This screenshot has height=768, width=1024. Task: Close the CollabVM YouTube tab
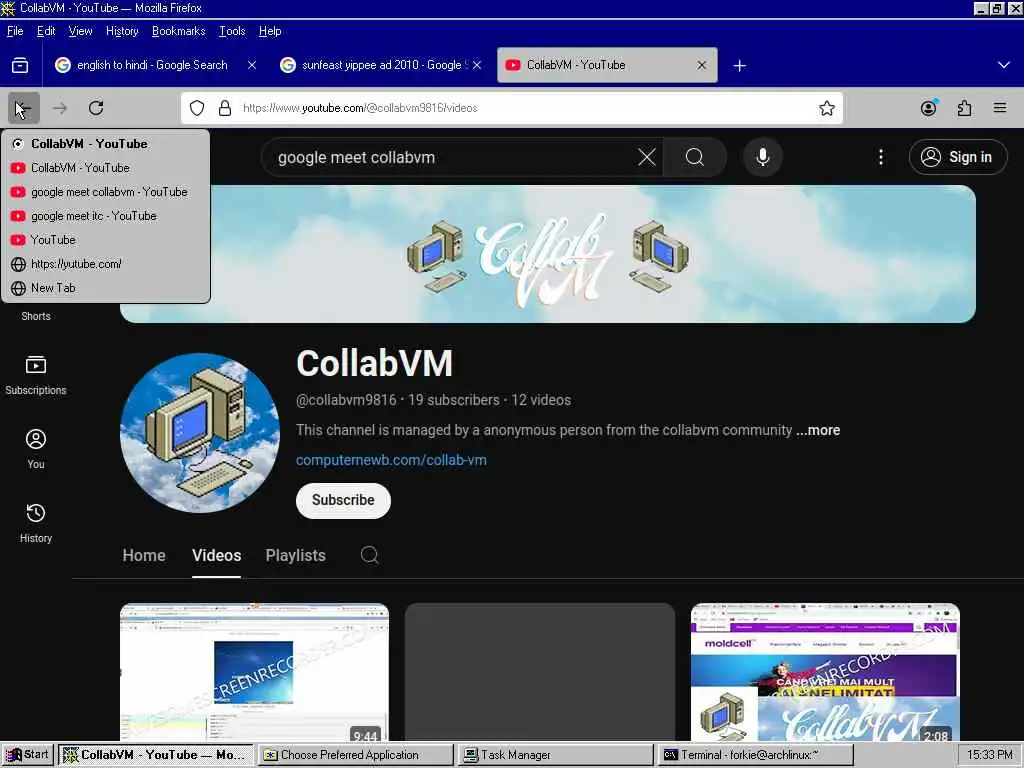[701, 65]
